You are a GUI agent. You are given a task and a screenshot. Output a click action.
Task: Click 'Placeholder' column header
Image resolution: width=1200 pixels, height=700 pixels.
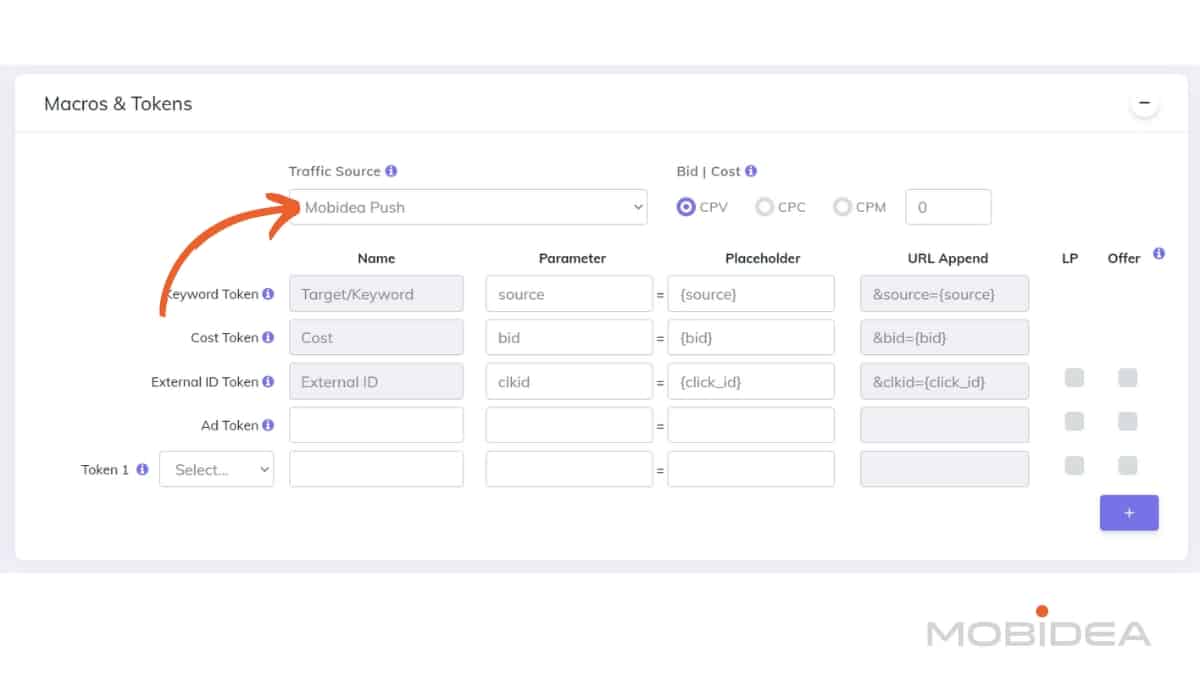click(763, 258)
